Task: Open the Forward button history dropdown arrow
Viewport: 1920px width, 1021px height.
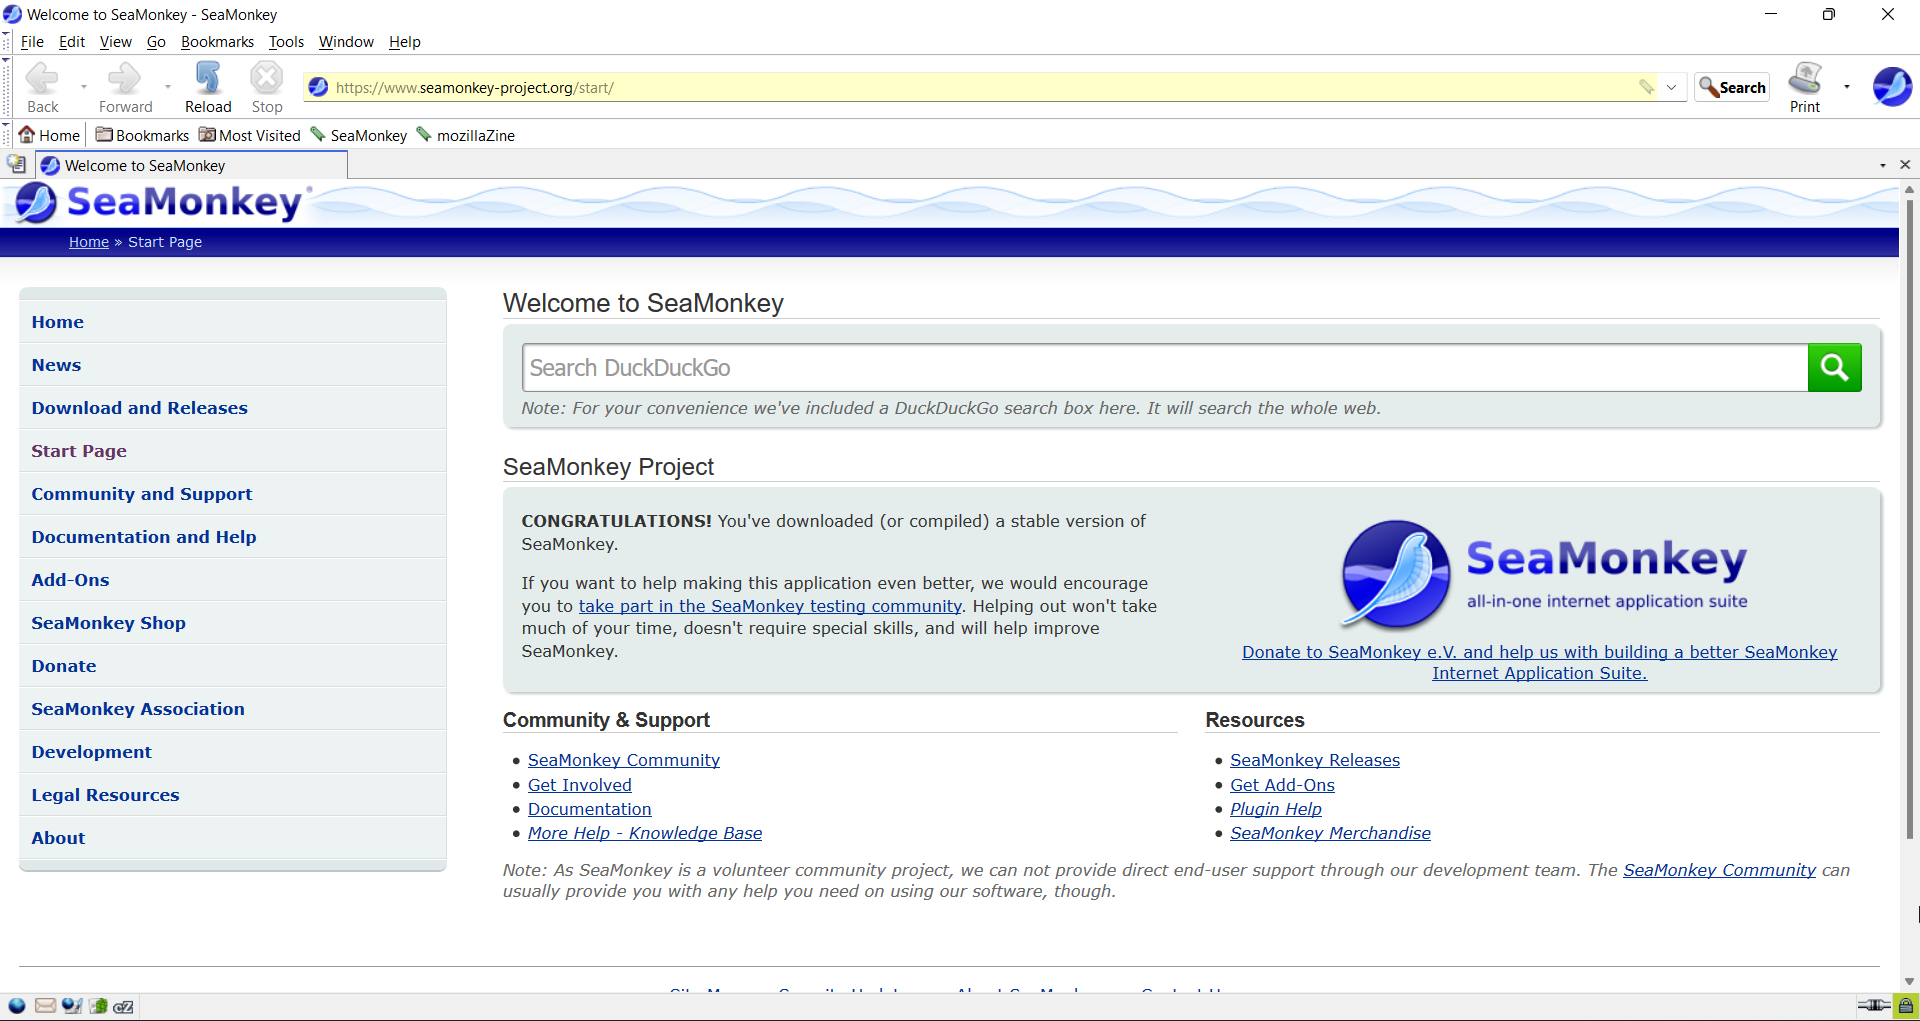Action: [x=167, y=87]
